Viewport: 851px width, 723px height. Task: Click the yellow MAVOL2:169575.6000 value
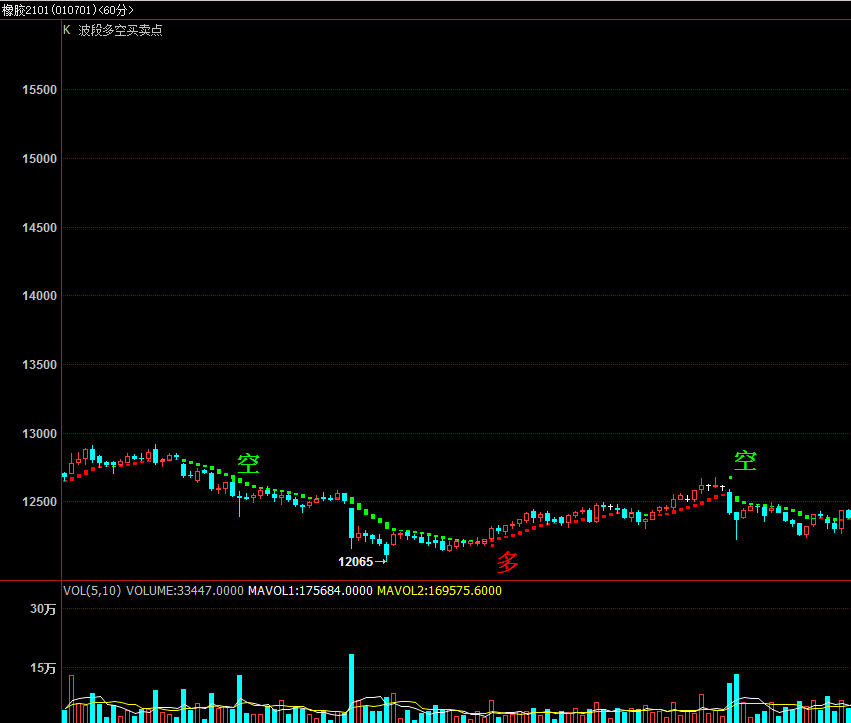point(439,591)
